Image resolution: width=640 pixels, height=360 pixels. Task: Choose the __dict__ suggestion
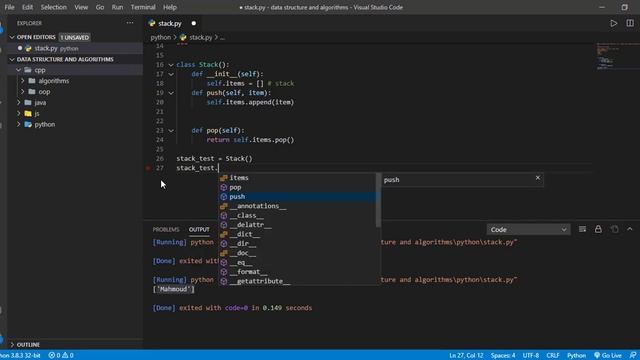coord(297,234)
